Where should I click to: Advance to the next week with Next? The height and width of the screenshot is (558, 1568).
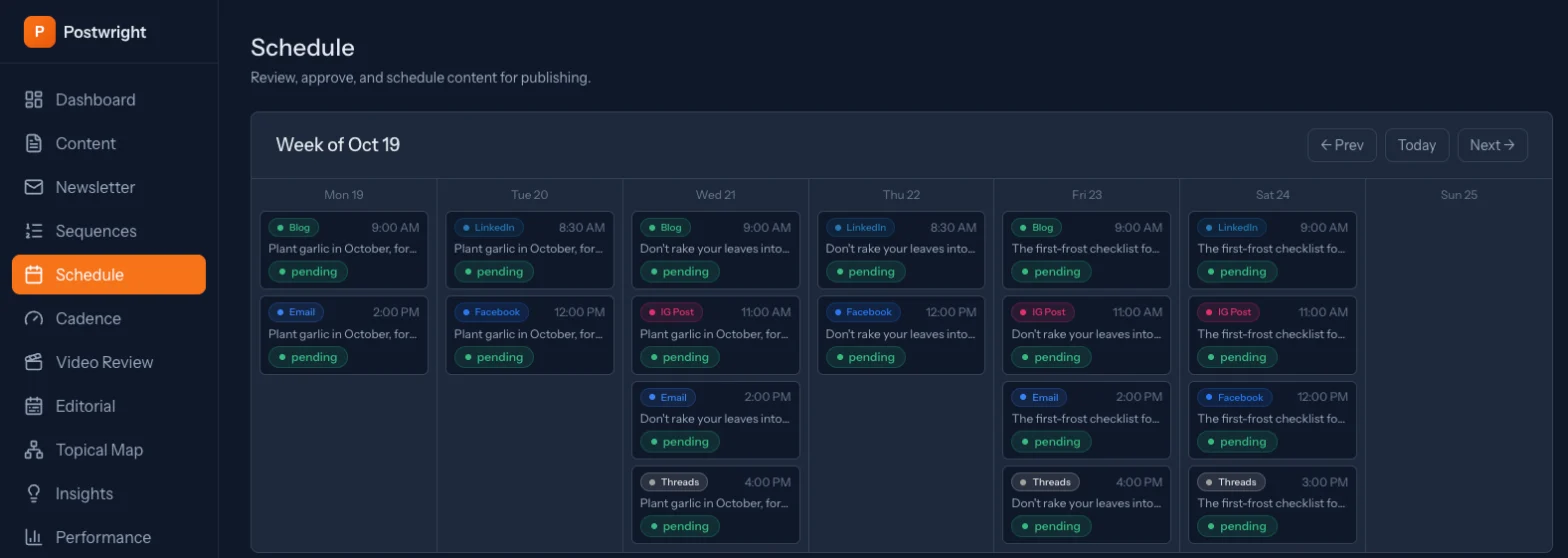point(1492,145)
